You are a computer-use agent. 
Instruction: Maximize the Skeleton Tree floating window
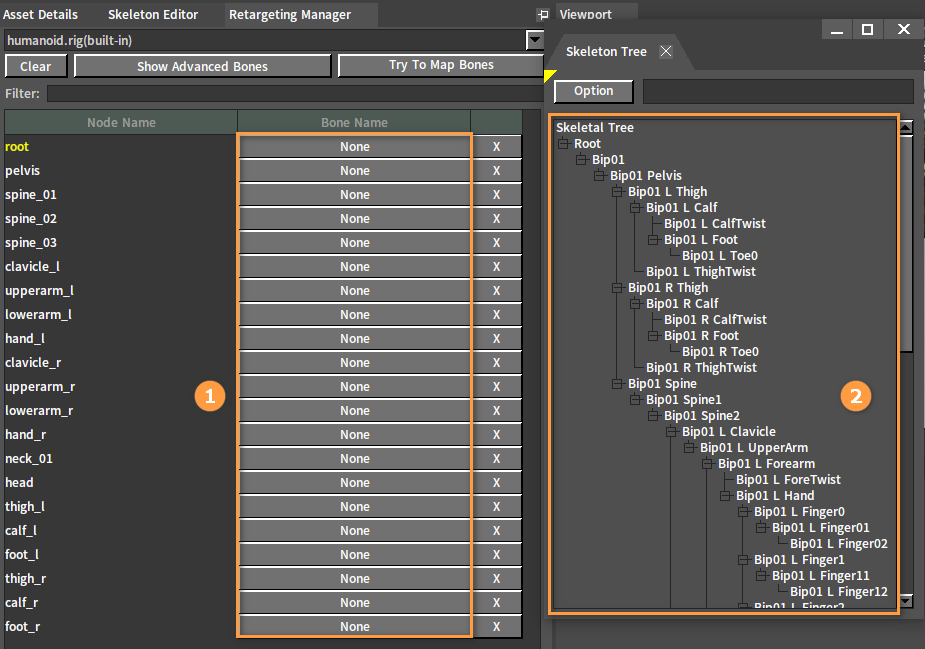[867, 29]
